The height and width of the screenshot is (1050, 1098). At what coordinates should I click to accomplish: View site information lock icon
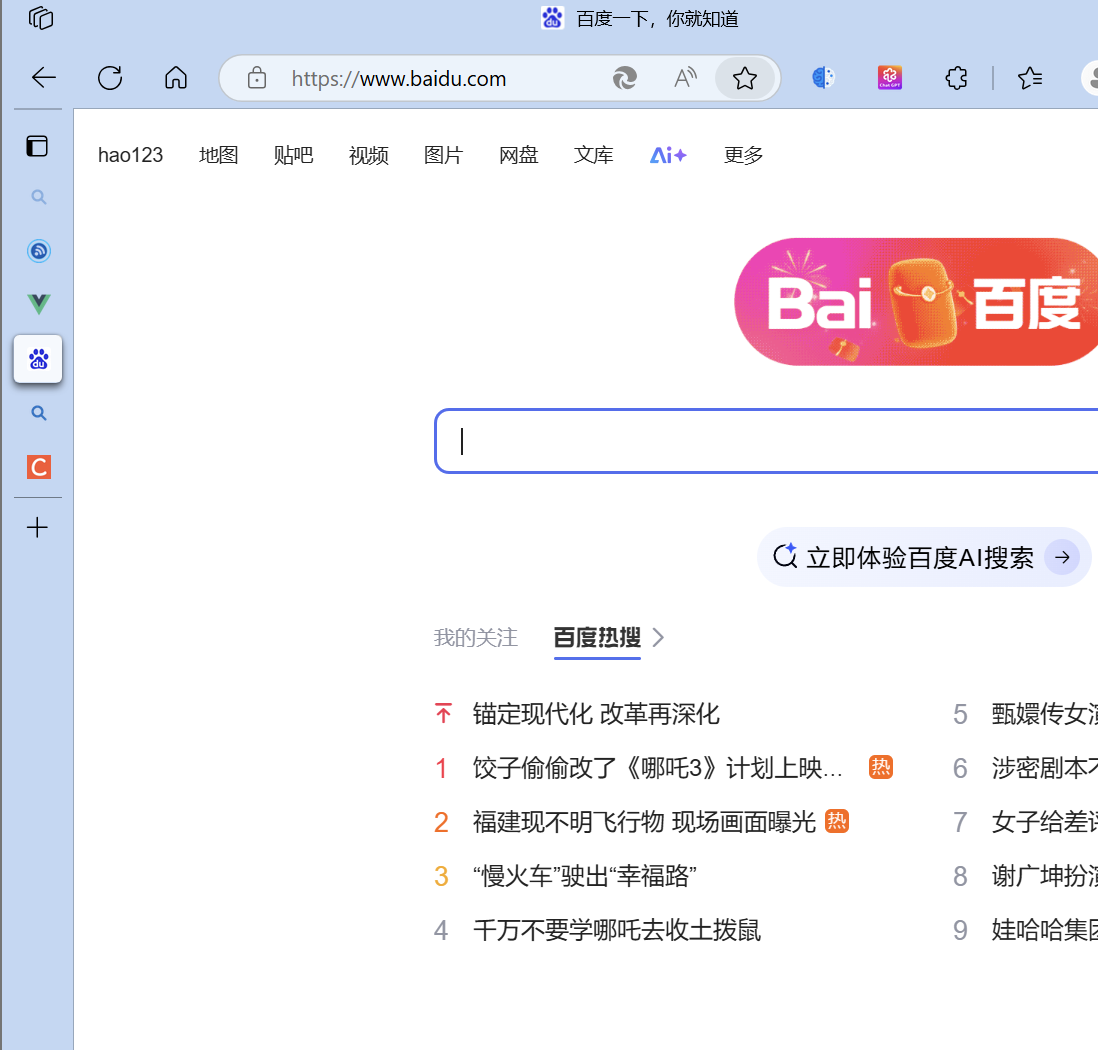pos(257,78)
